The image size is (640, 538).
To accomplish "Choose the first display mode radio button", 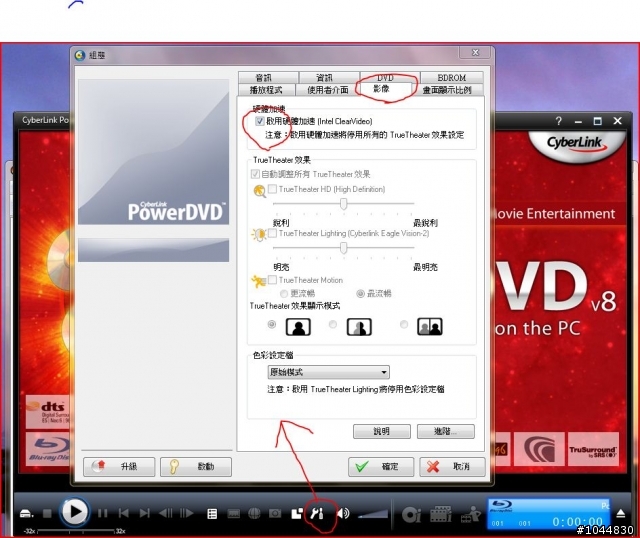I will (x=271, y=325).
